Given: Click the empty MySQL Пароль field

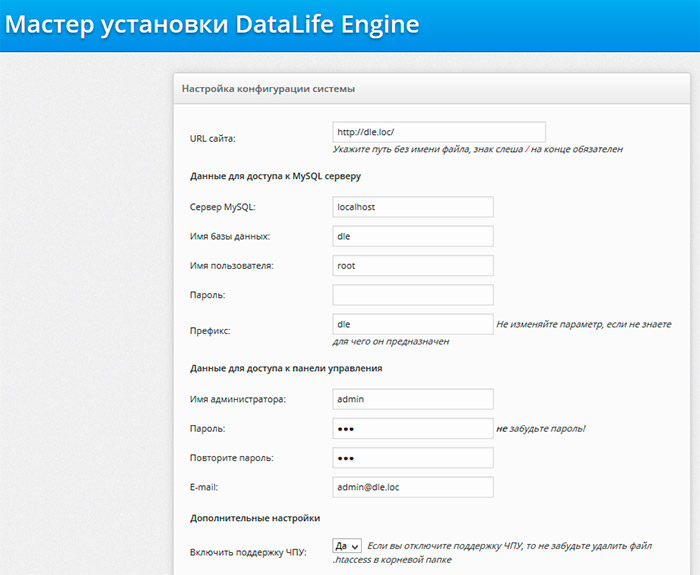Looking at the screenshot, I should pyautogui.click(x=413, y=295).
